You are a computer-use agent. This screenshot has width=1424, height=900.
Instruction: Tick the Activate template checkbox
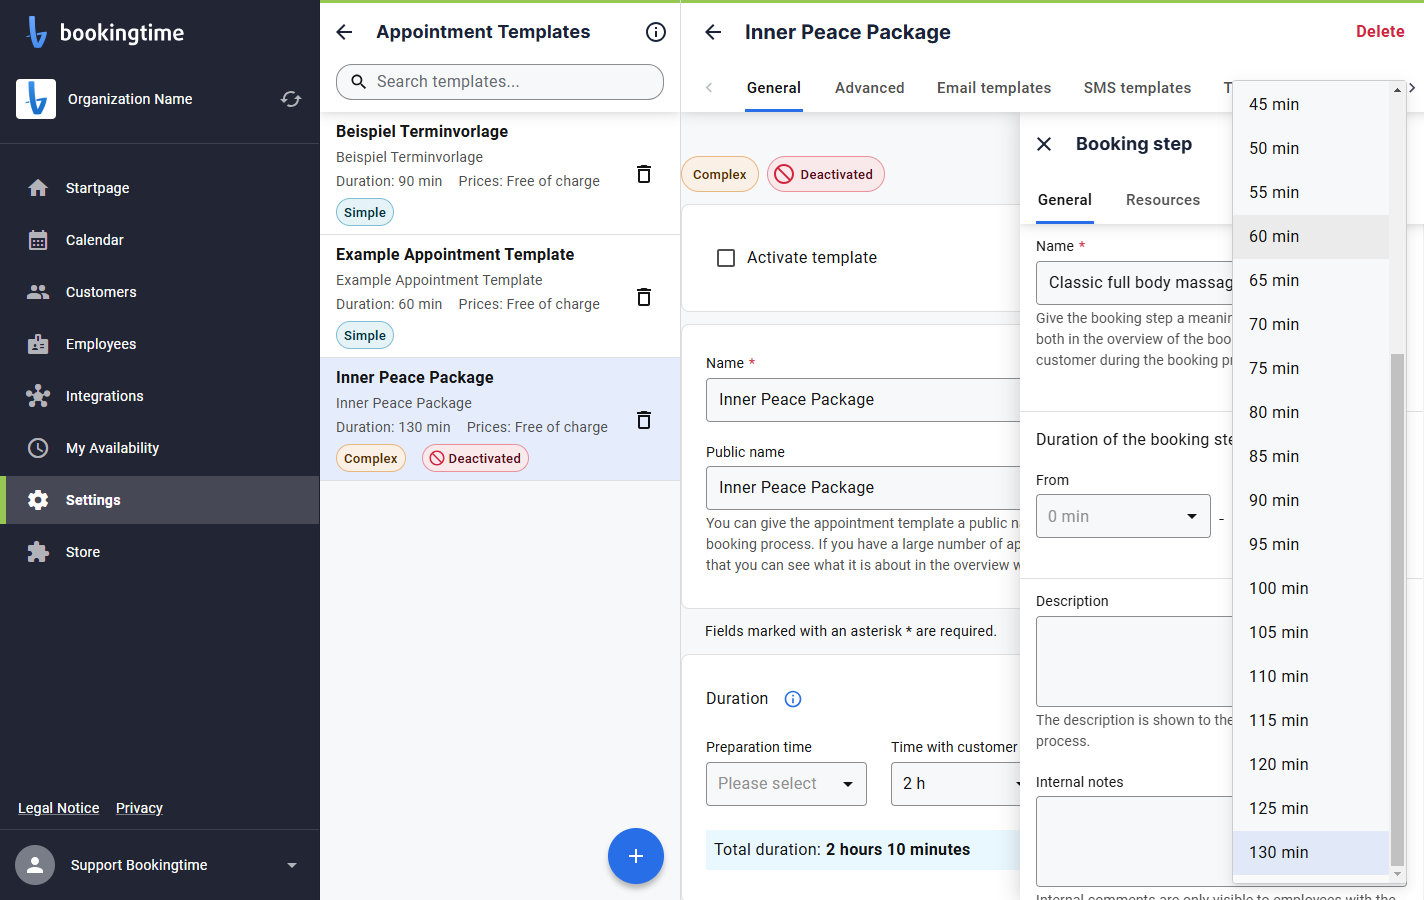click(726, 258)
